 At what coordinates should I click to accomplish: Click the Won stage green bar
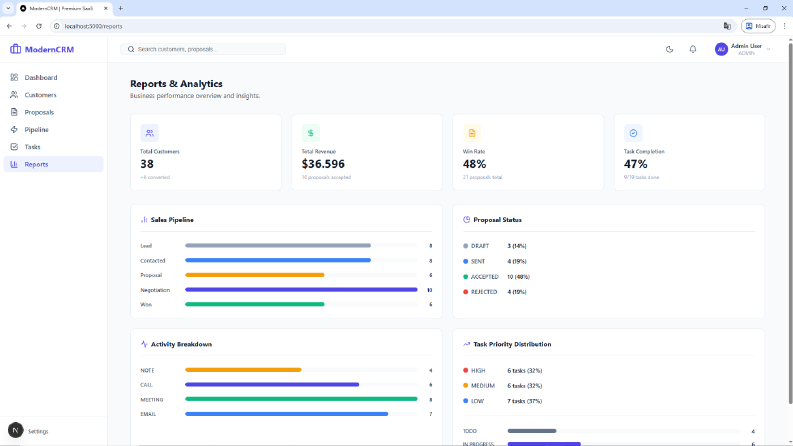click(x=255, y=304)
